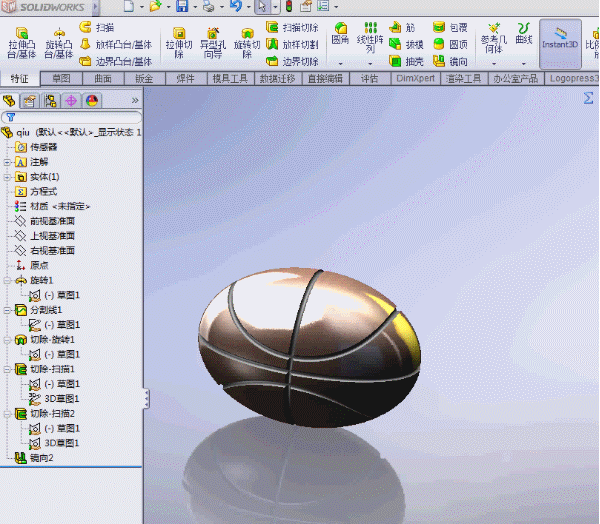Viewport: 600px width, 524px height.
Task: Collapse the 切除-旋转1 feature node
Action: click(x=7, y=340)
